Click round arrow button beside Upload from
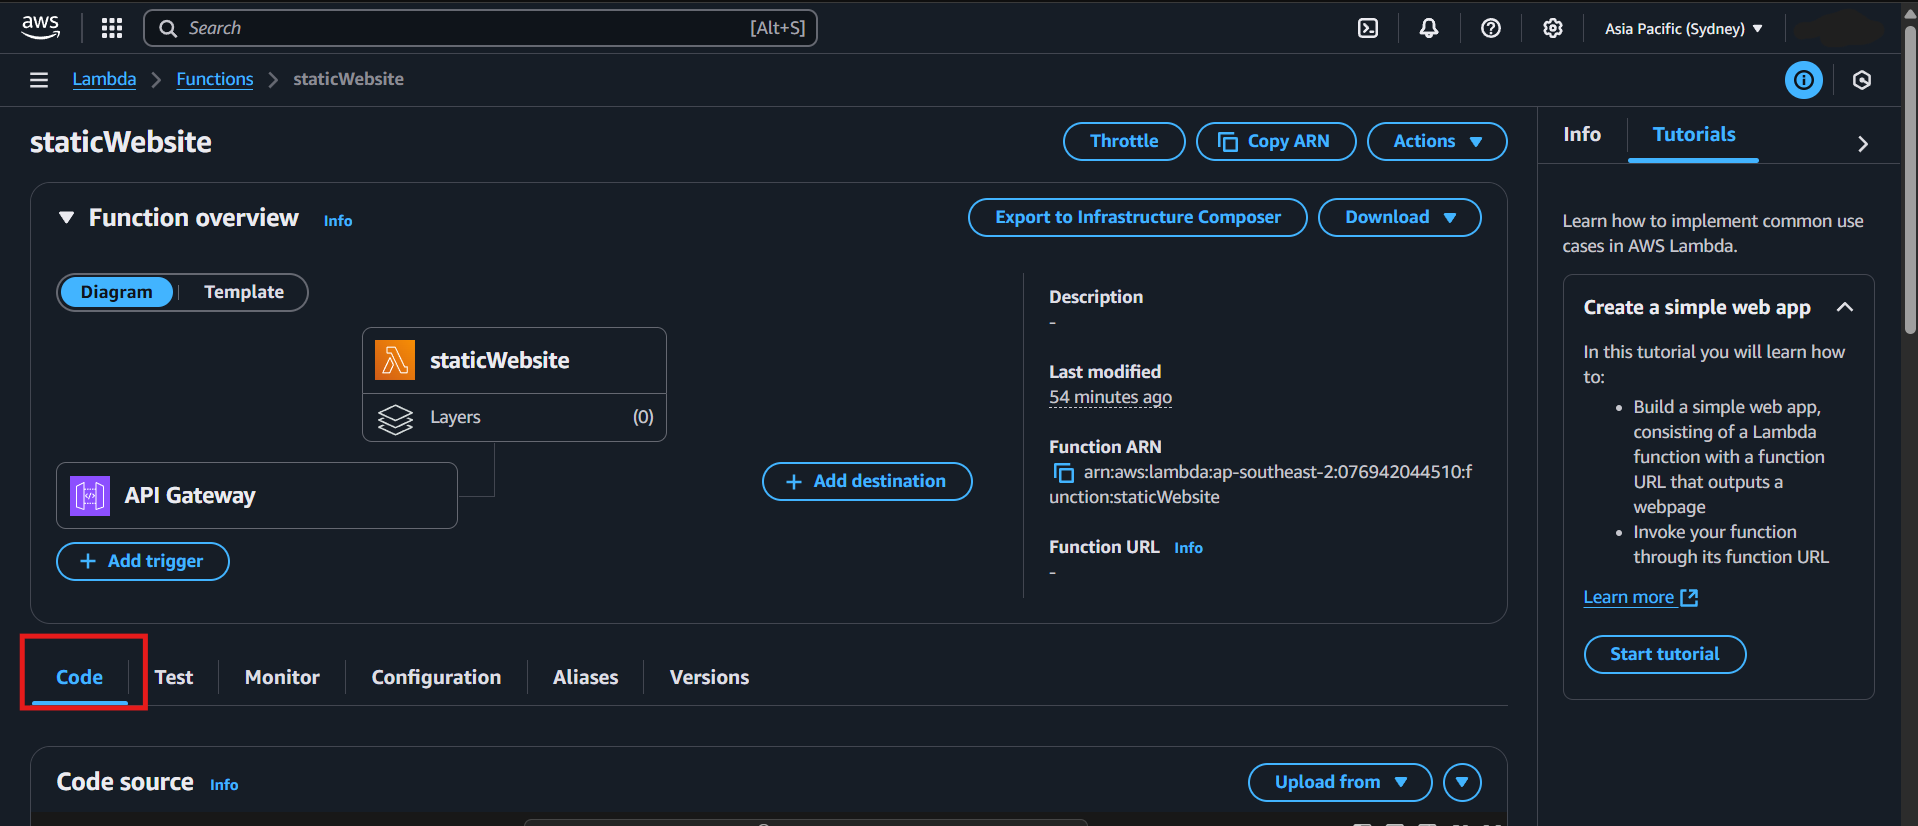 [x=1462, y=782]
